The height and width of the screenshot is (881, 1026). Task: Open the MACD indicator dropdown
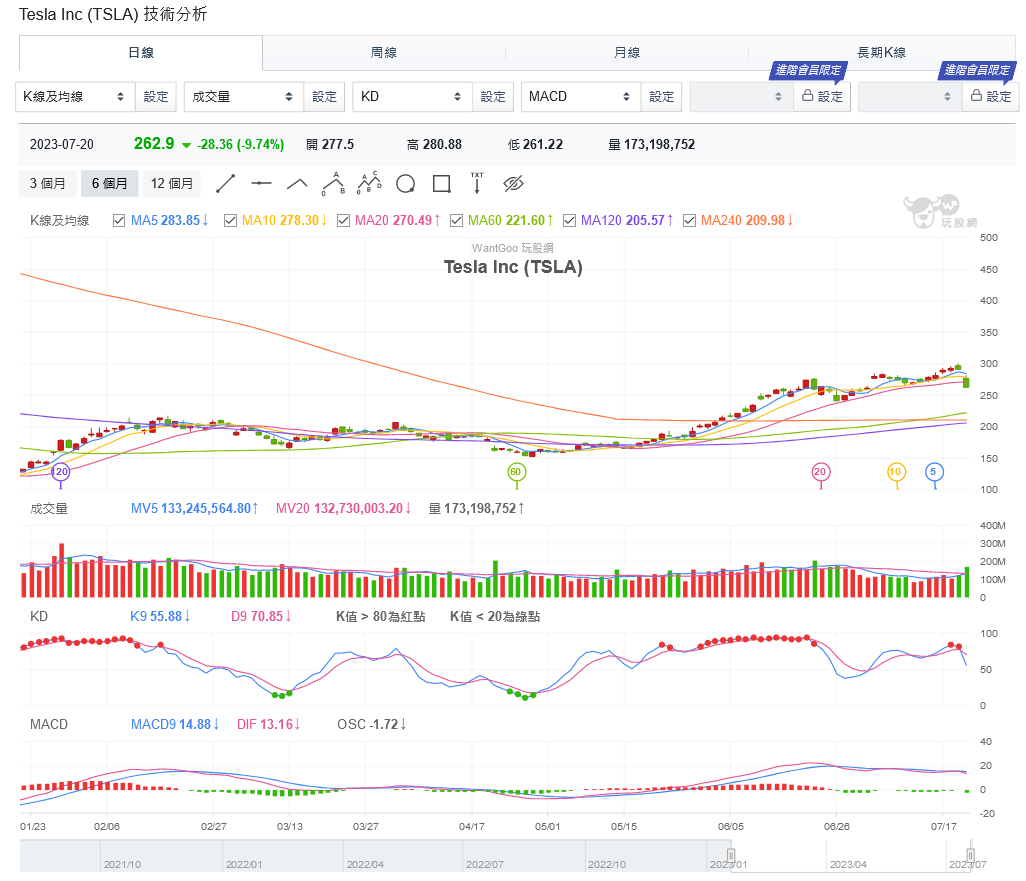(581, 97)
